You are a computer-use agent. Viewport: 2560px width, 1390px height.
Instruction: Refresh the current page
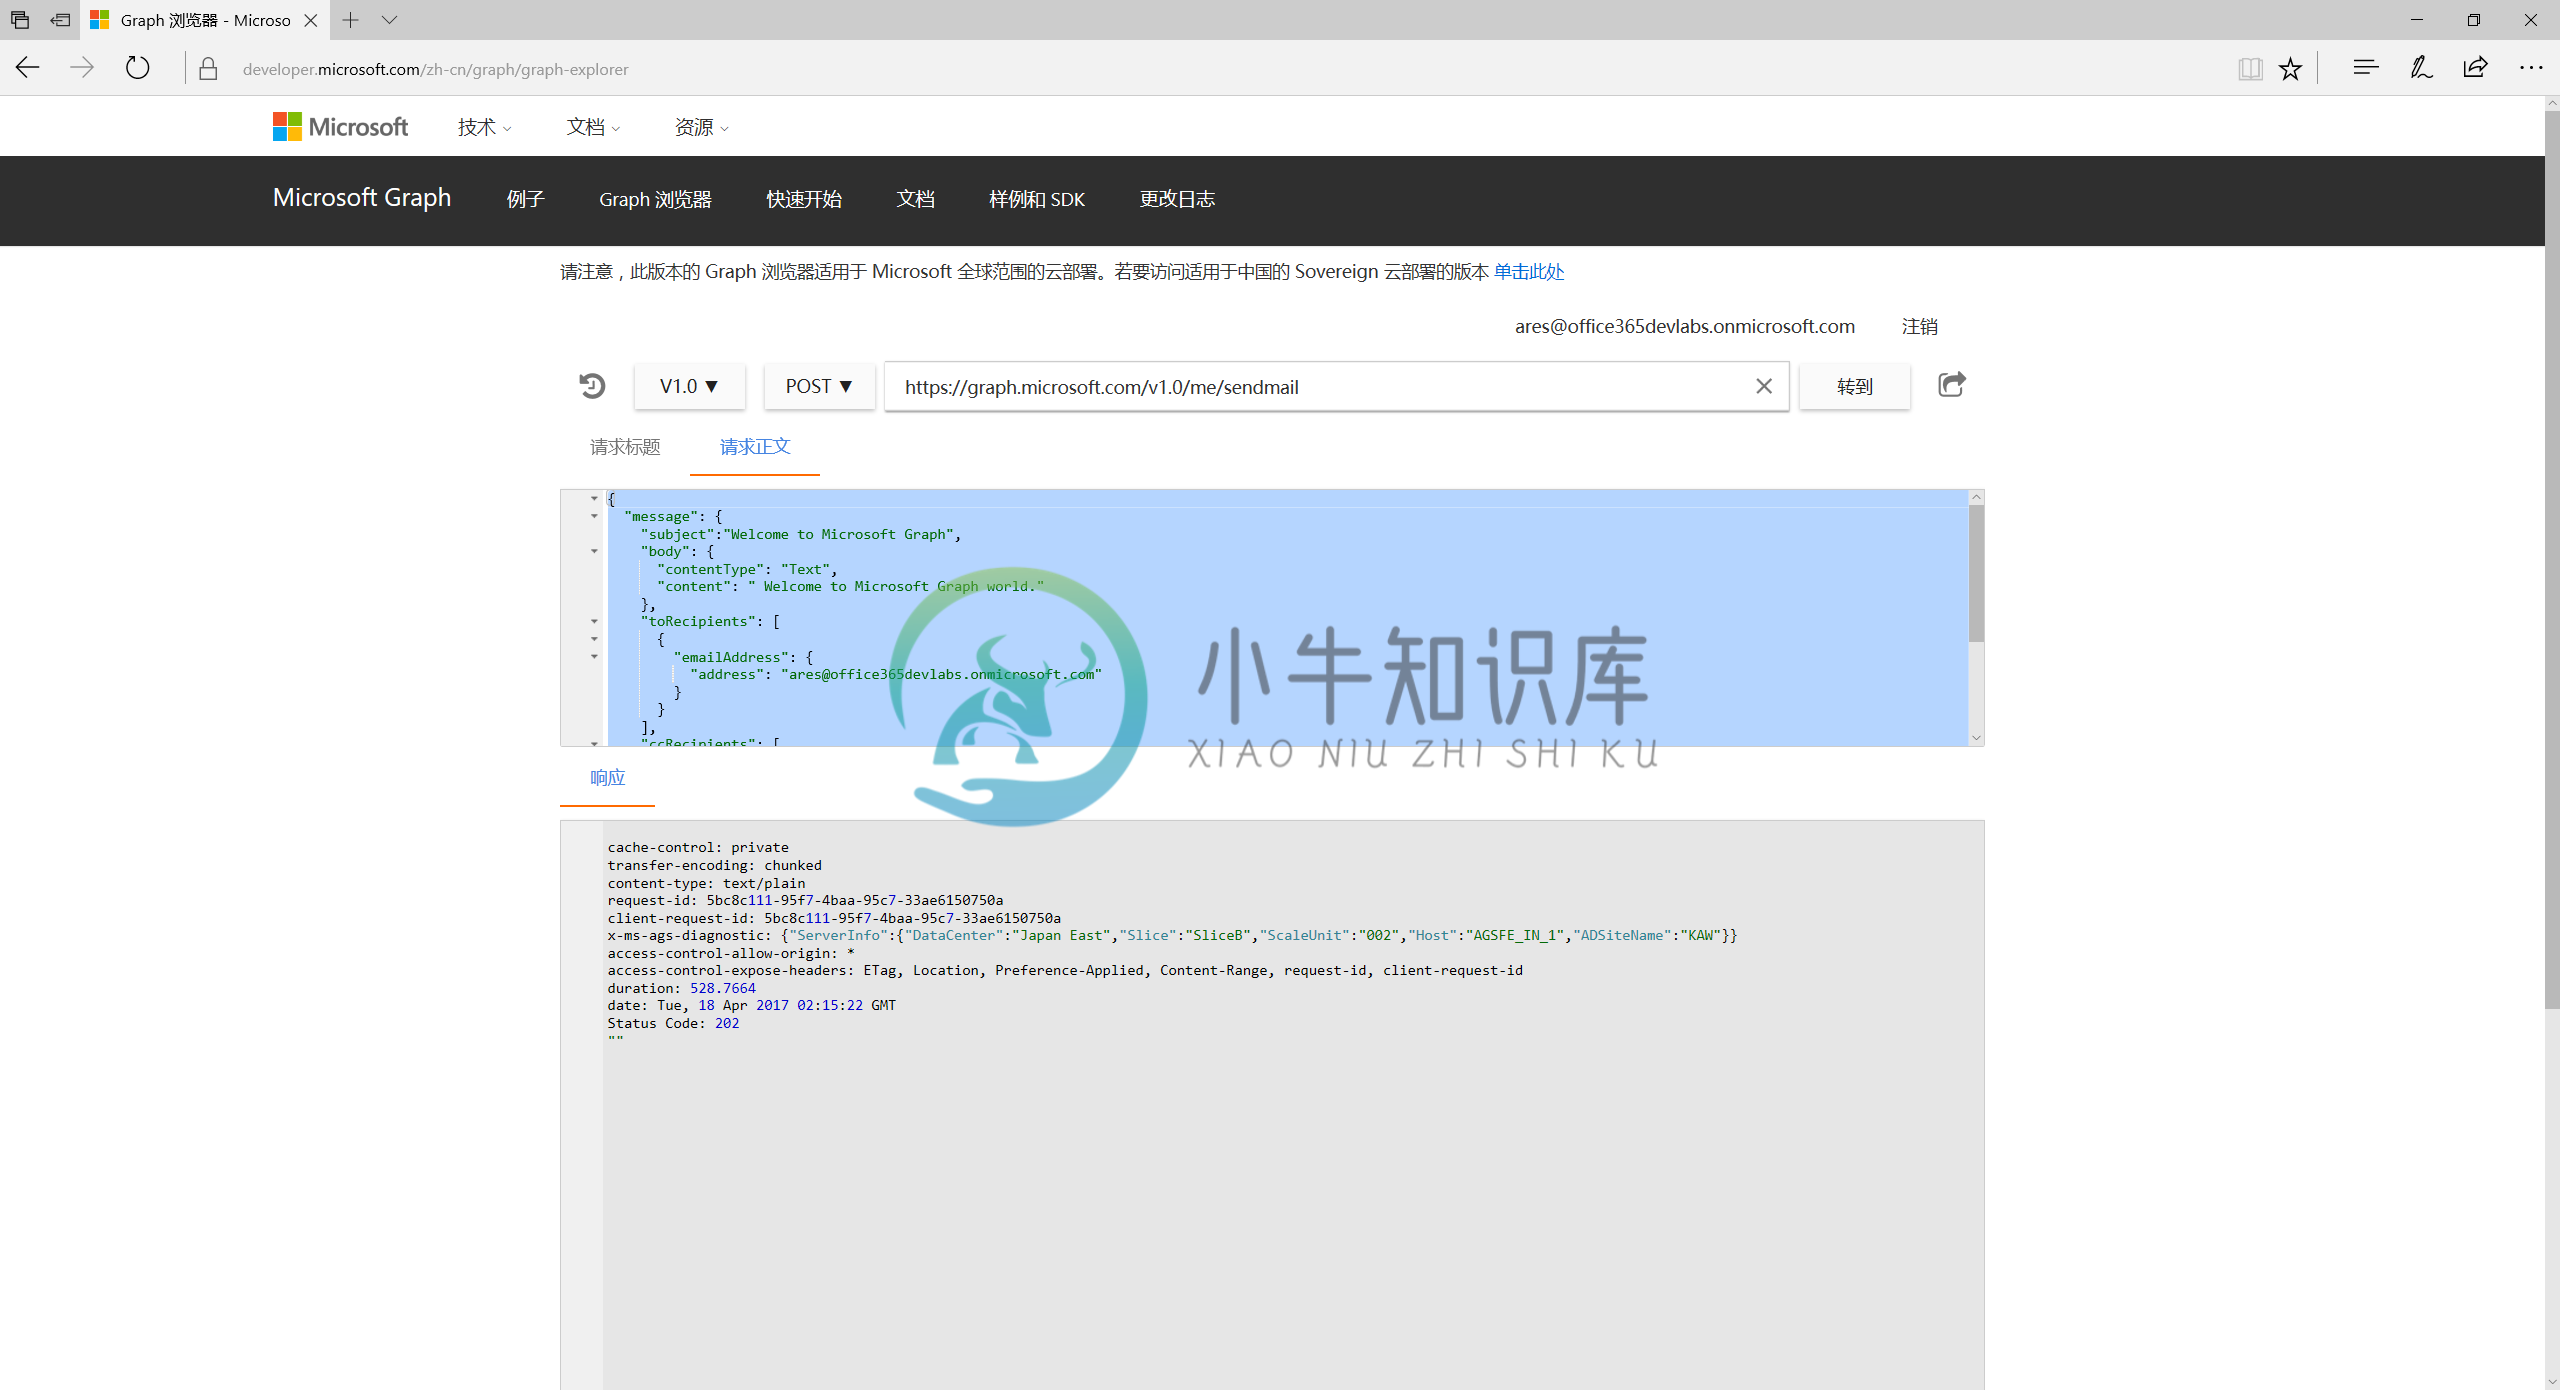click(137, 68)
